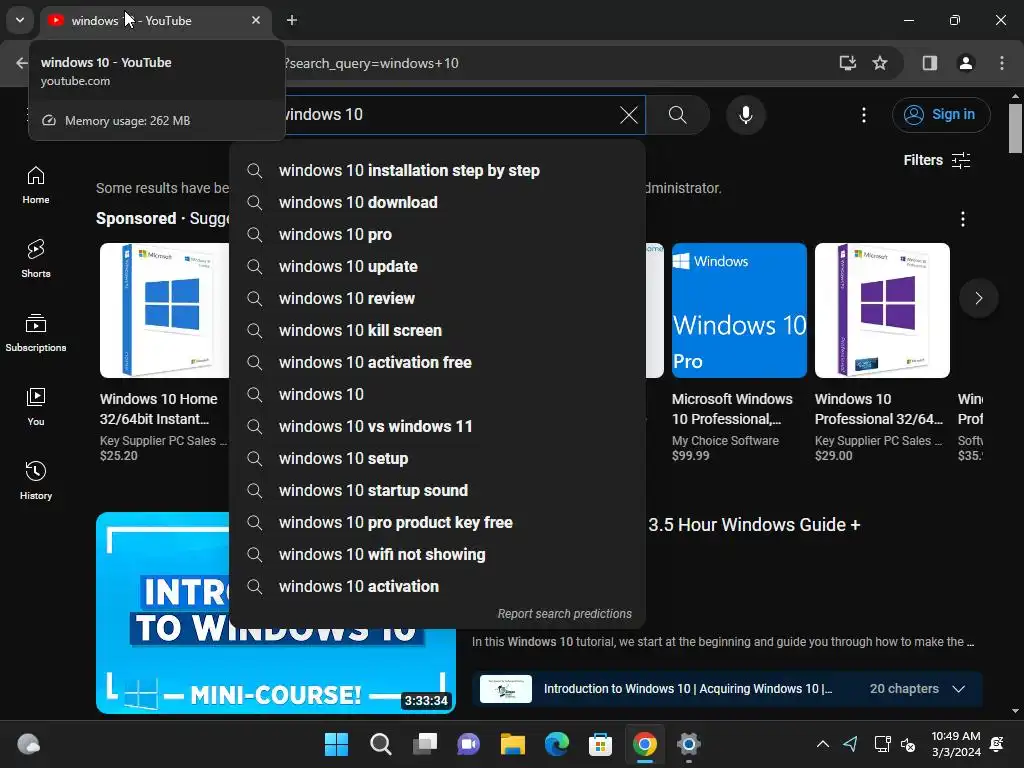Click the page vertical scrollbar thumb
The width and height of the screenshot is (1024, 768).
point(1015,129)
